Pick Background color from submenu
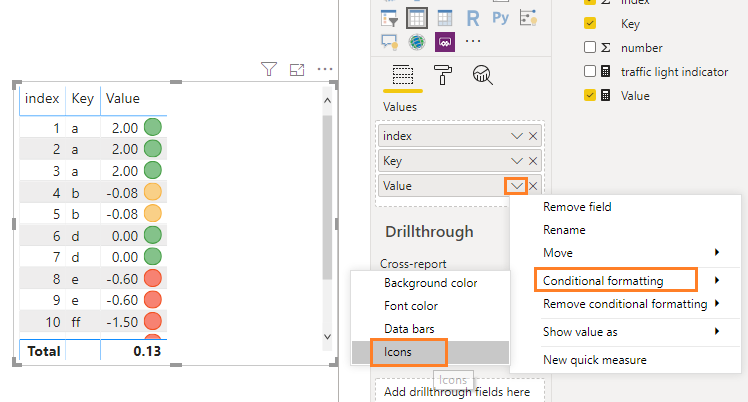The height and width of the screenshot is (402, 748). pos(430,283)
